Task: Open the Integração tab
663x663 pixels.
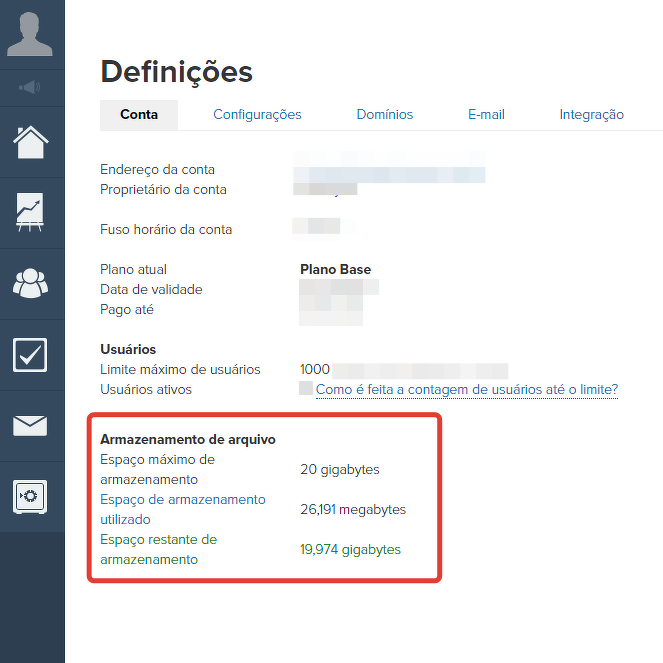Action: click(591, 115)
